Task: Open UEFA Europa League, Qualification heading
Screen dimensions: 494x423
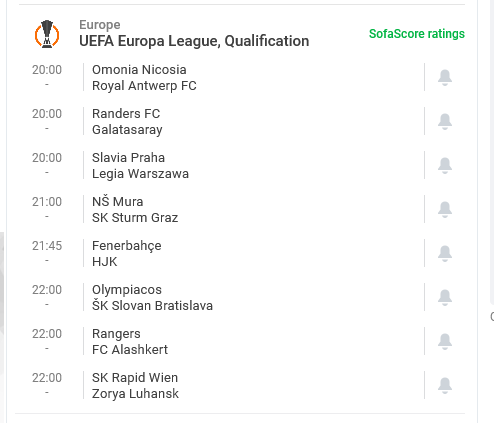Action: click(194, 41)
